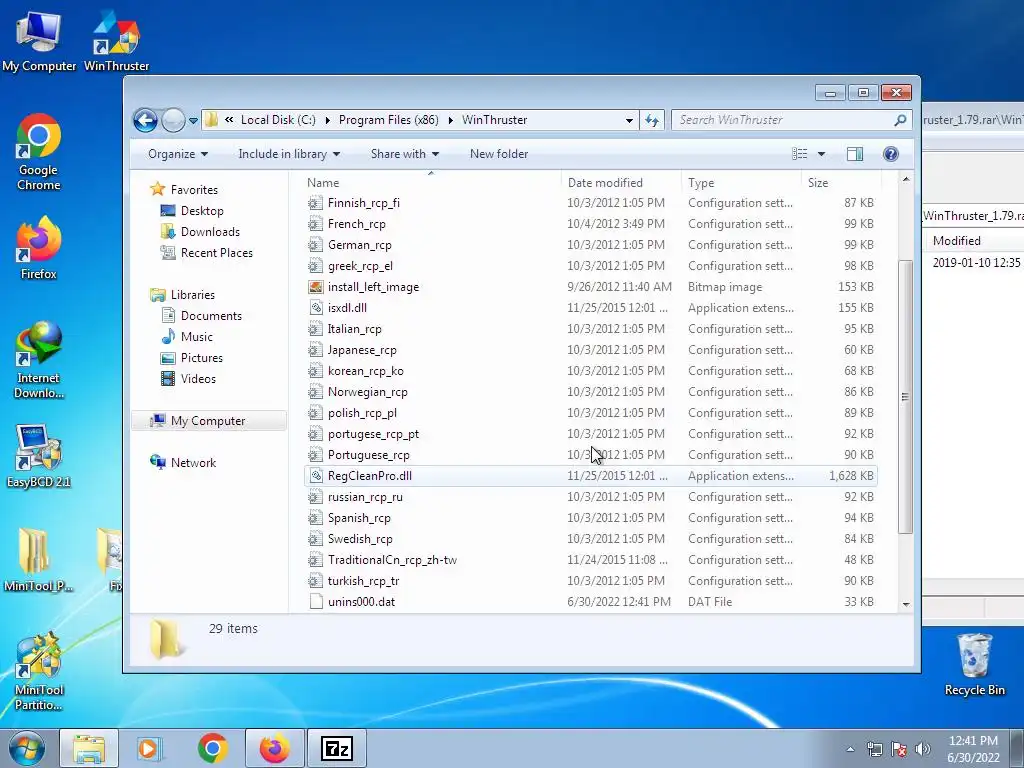Select the turkish_rcp_tr file
This screenshot has height=768, width=1024.
coord(590,581)
